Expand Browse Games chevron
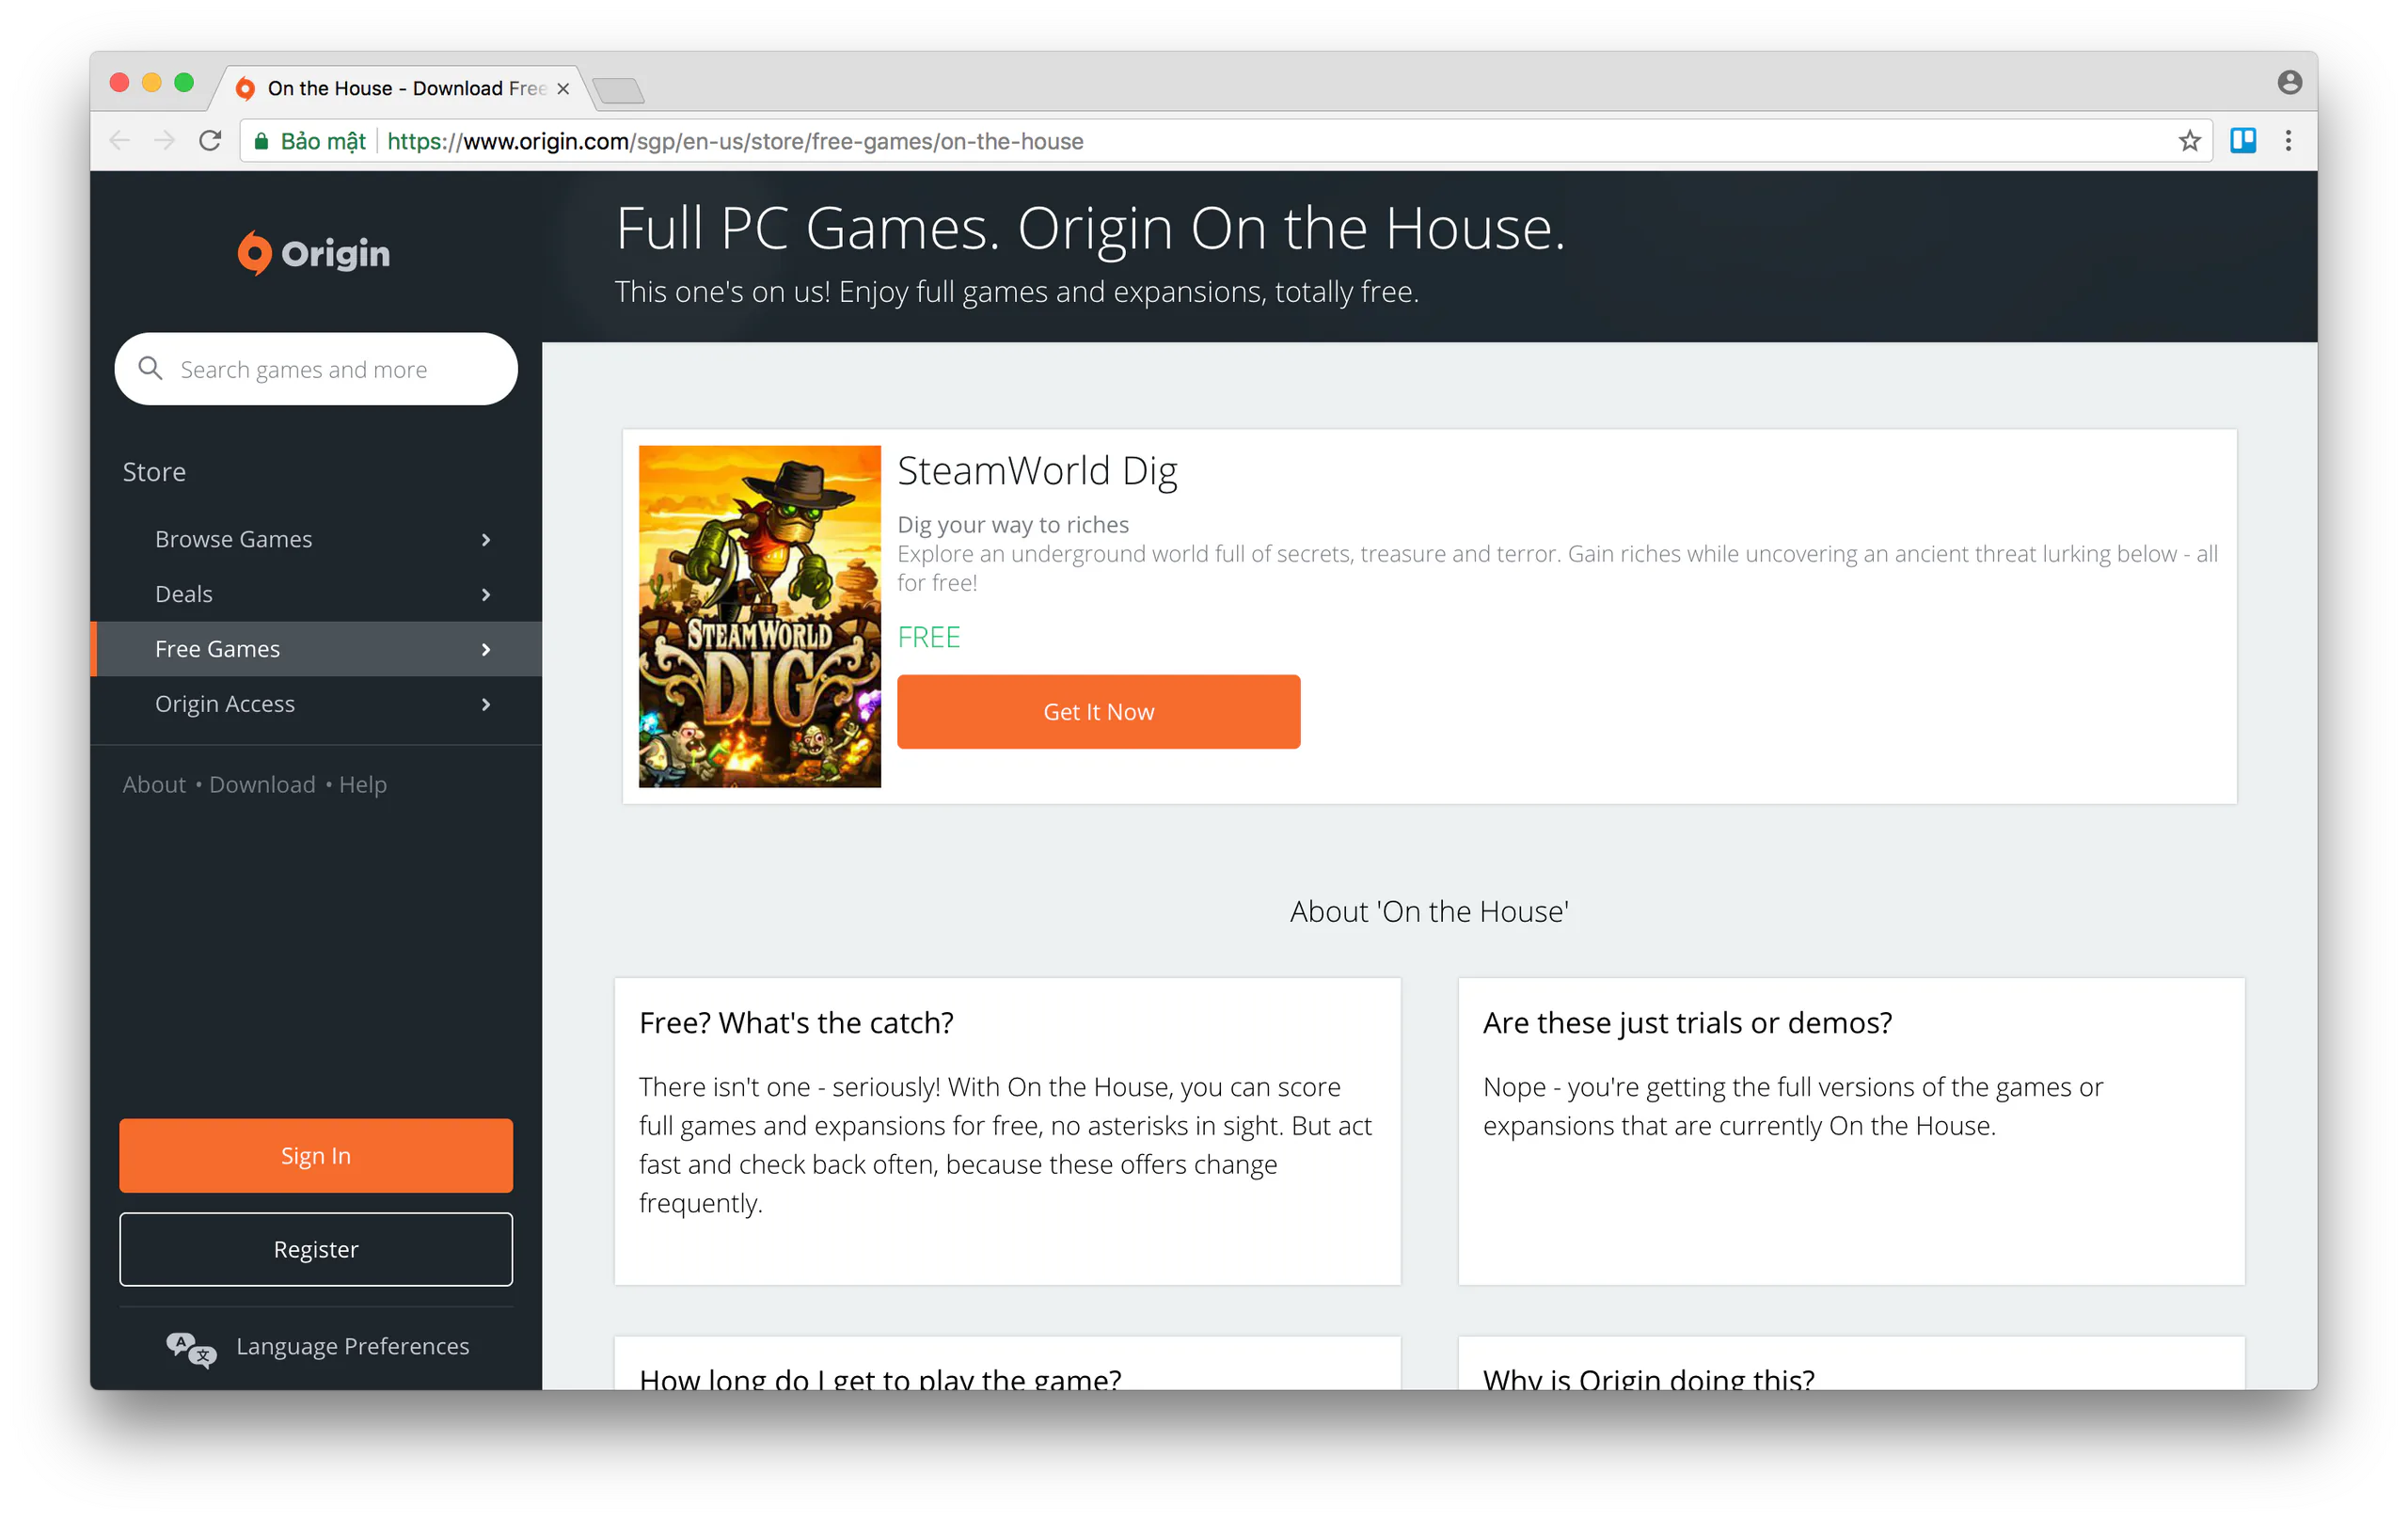The width and height of the screenshot is (2408, 1519). [x=486, y=540]
